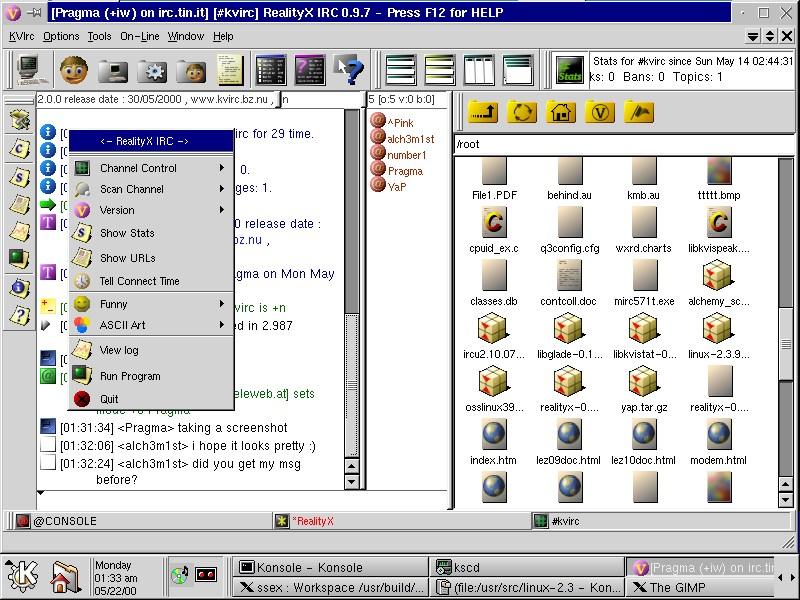800x600 pixels.
Task: Expand the Scan Channel submenu
Action: tap(152, 189)
